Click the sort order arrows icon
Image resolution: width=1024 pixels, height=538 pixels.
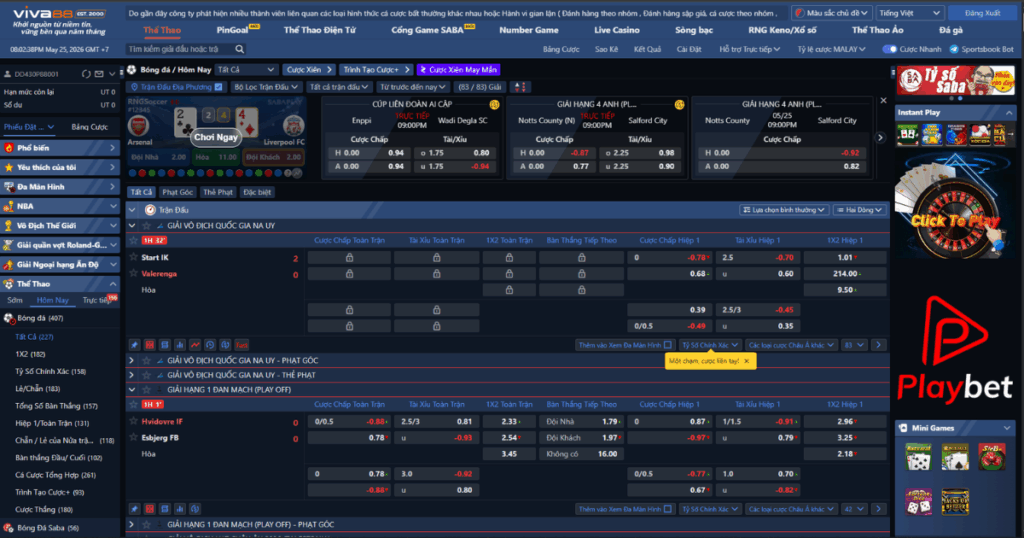[520, 87]
